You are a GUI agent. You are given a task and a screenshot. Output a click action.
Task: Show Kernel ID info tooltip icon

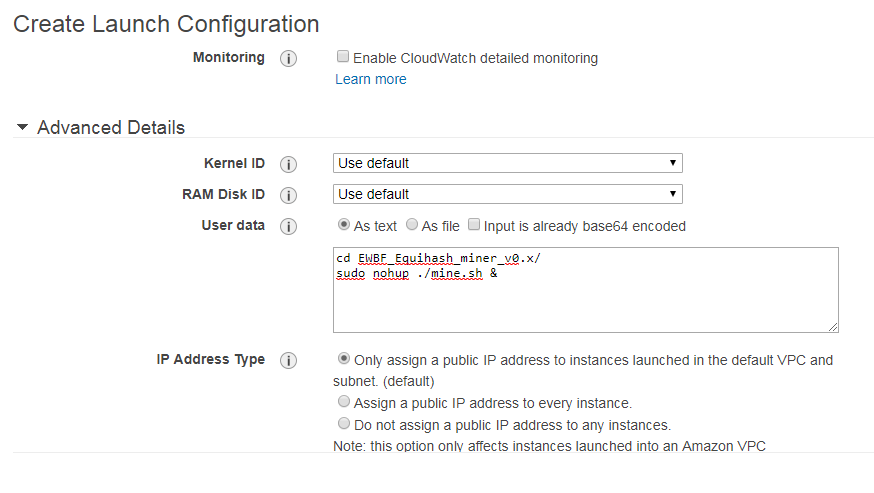coord(288,165)
